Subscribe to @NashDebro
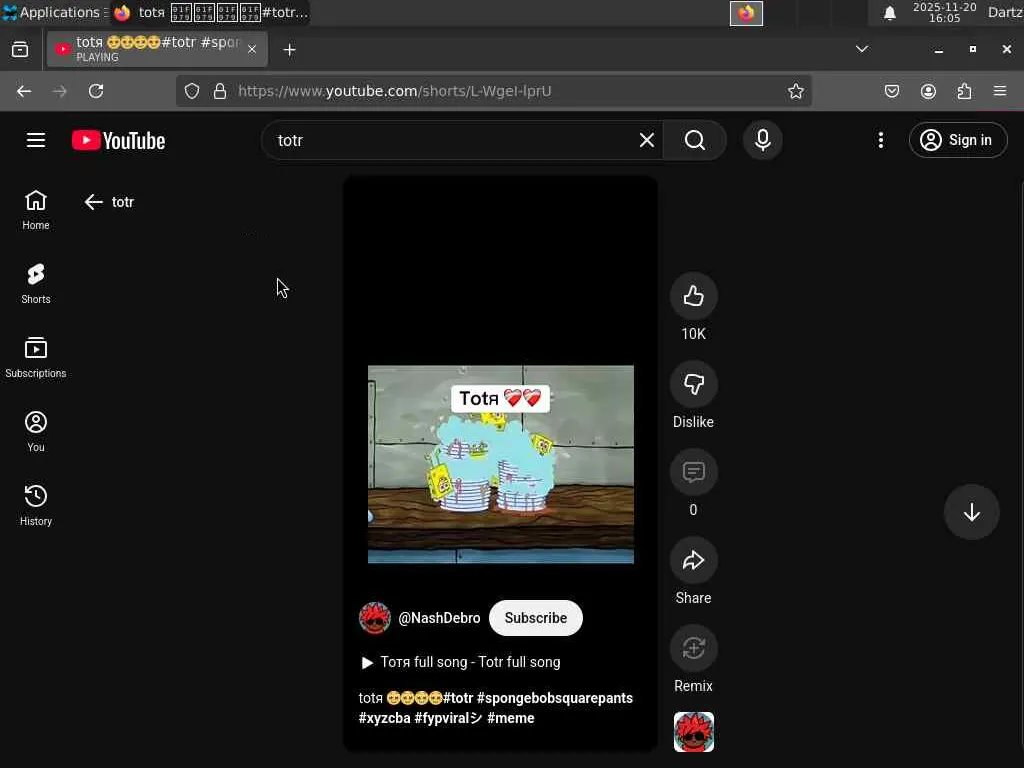The image size is (1024, 768). (536, 618)
